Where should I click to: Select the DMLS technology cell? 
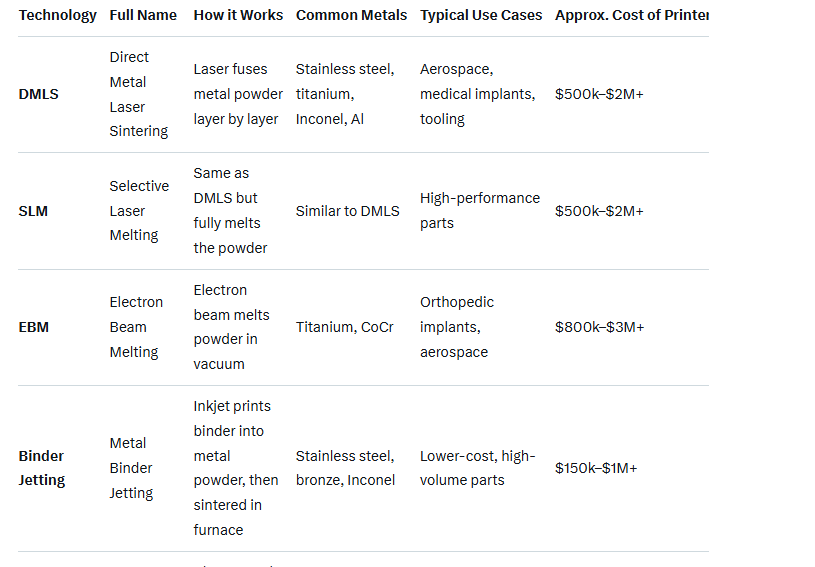pyautogui.click(x=39, y=94)
